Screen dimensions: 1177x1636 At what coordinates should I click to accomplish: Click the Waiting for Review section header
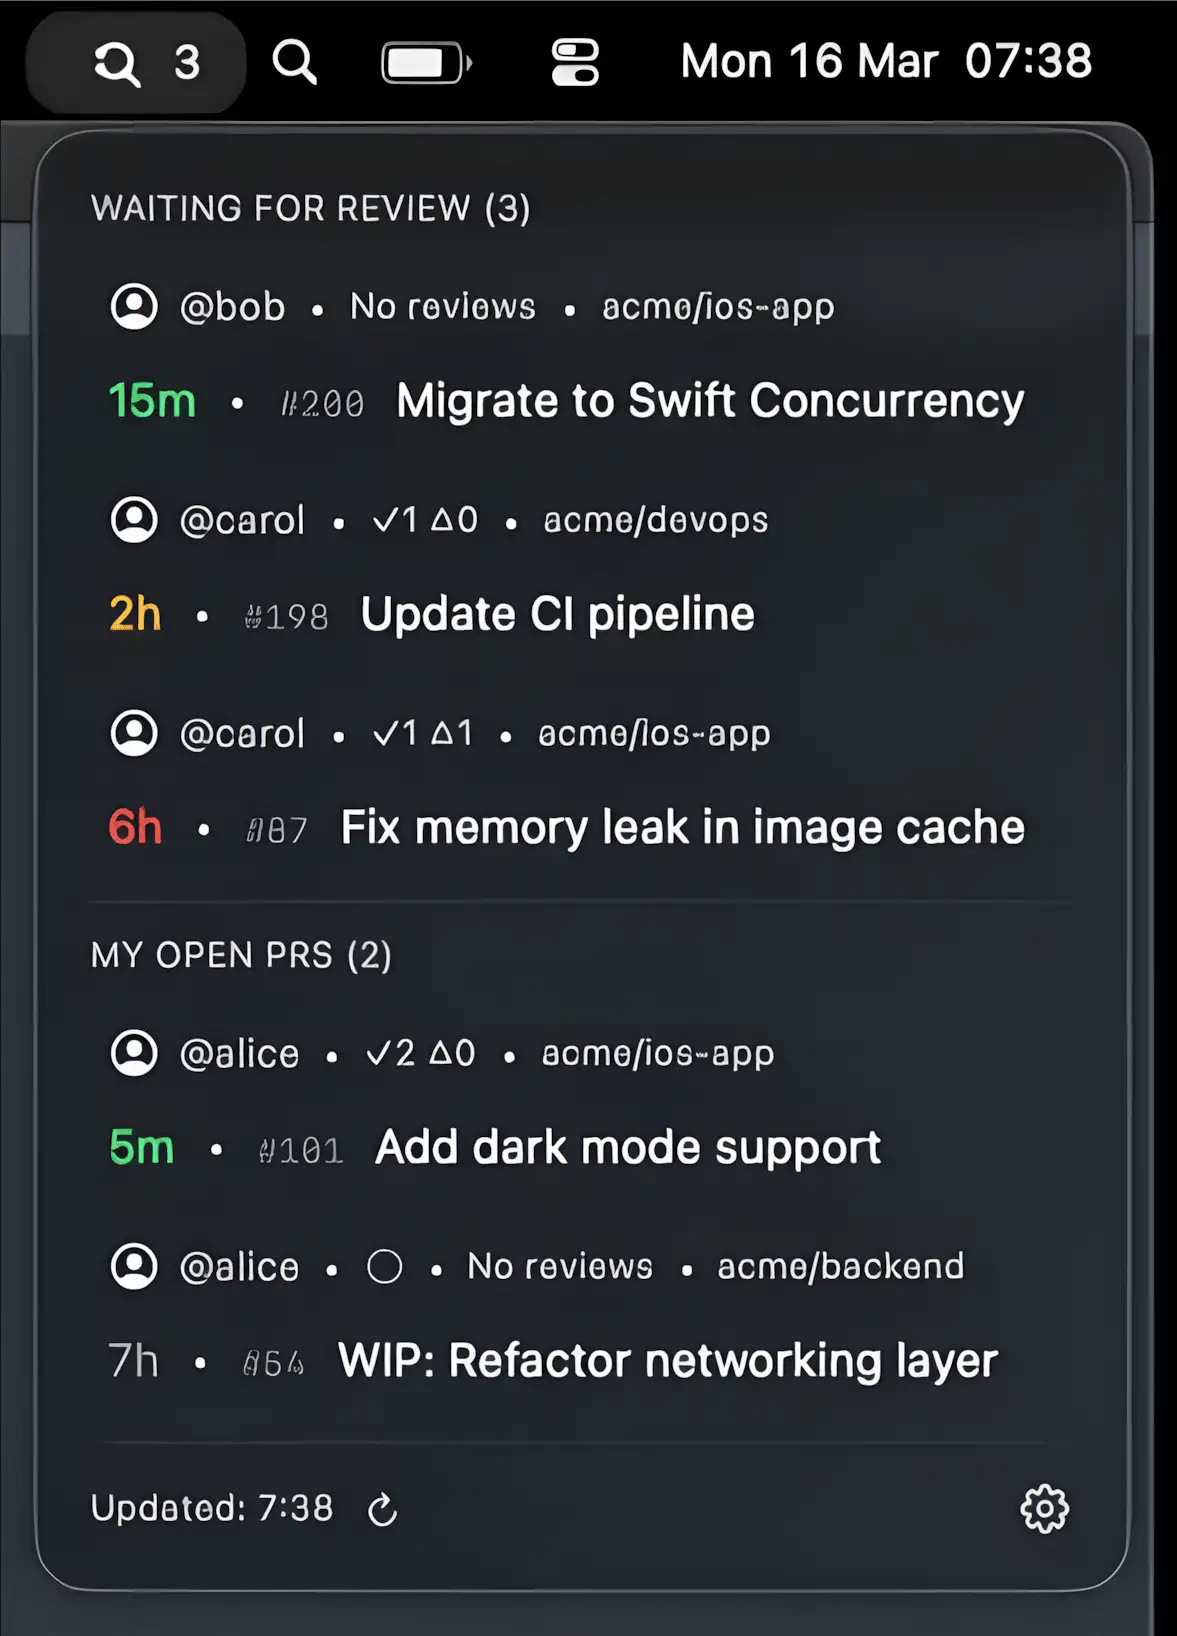310,208
